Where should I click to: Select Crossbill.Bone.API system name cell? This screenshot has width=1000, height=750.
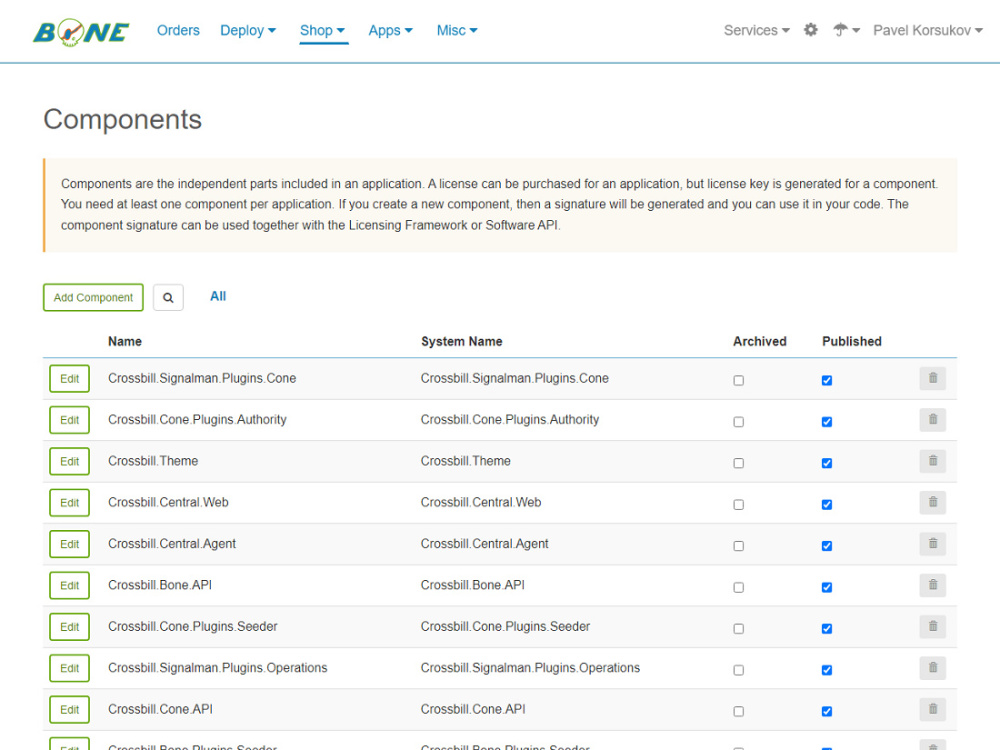(x=473, y=585)
